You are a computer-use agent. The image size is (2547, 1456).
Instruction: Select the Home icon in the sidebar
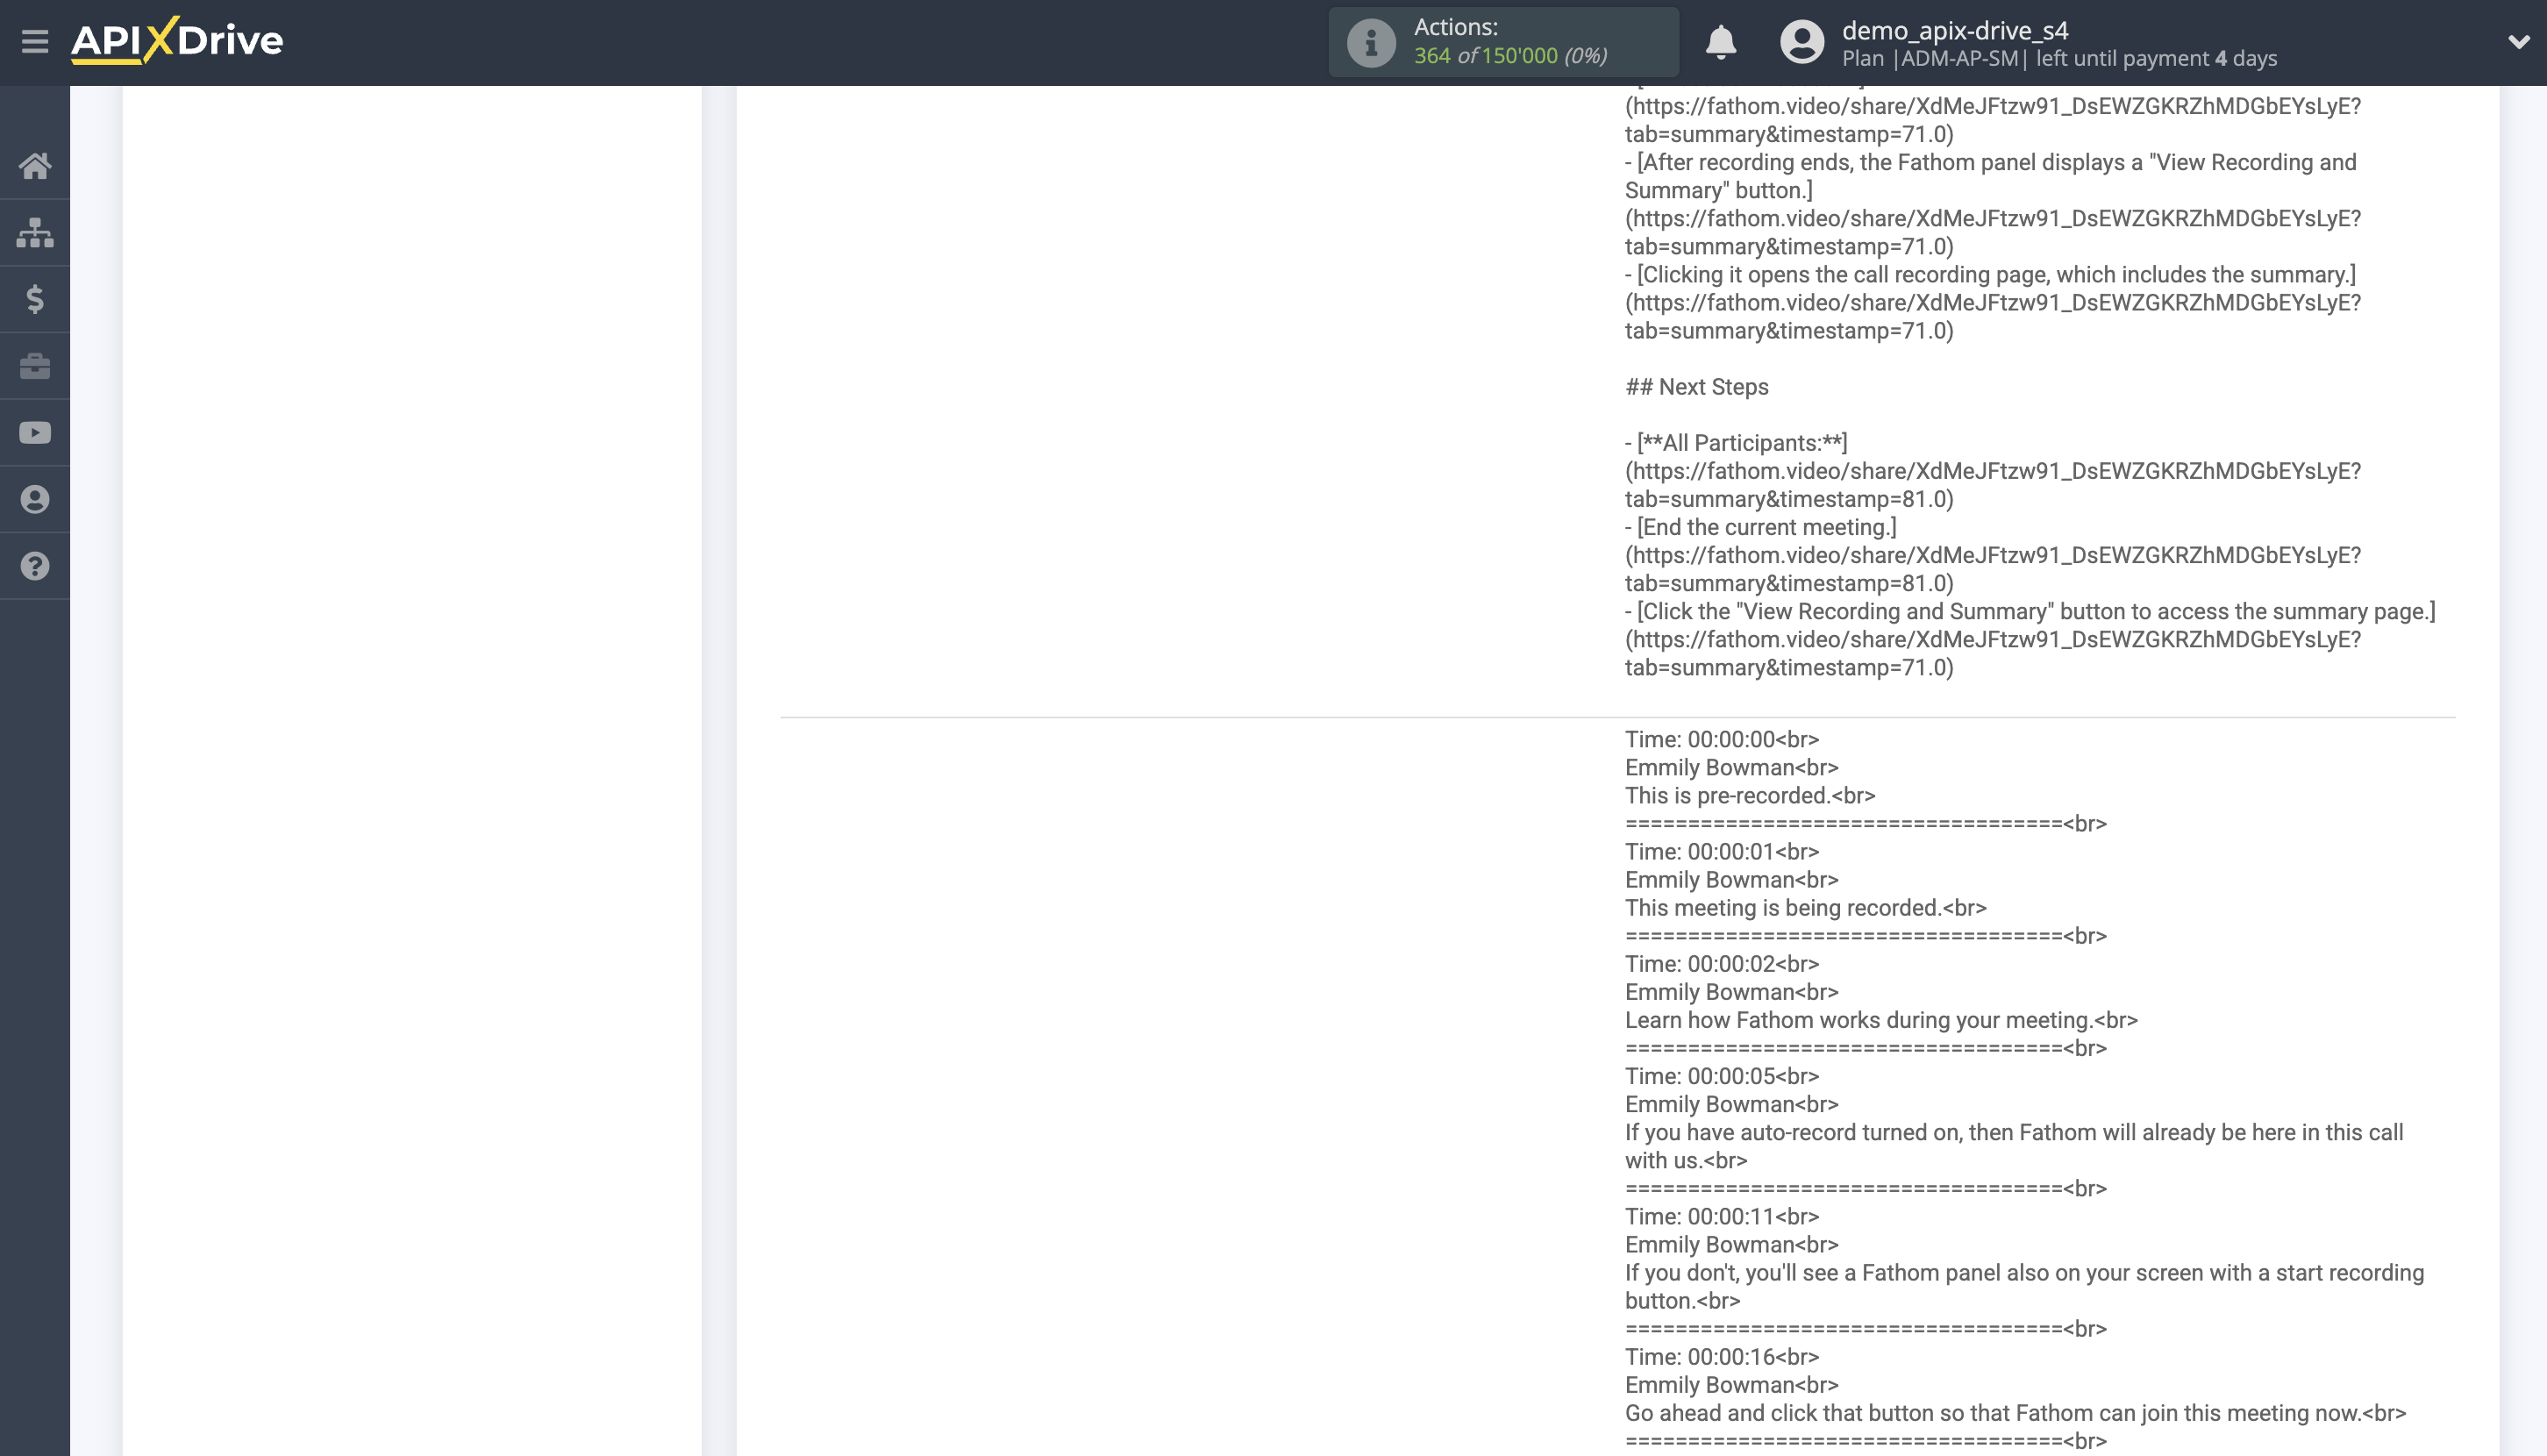[36, 166]
